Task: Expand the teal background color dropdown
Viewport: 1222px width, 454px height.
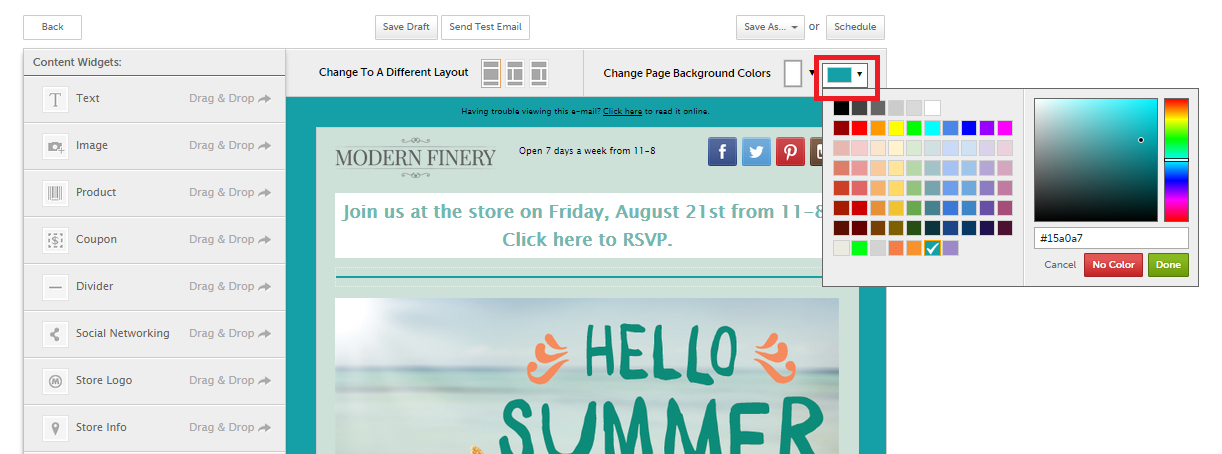Action: (x=846, y=74)
